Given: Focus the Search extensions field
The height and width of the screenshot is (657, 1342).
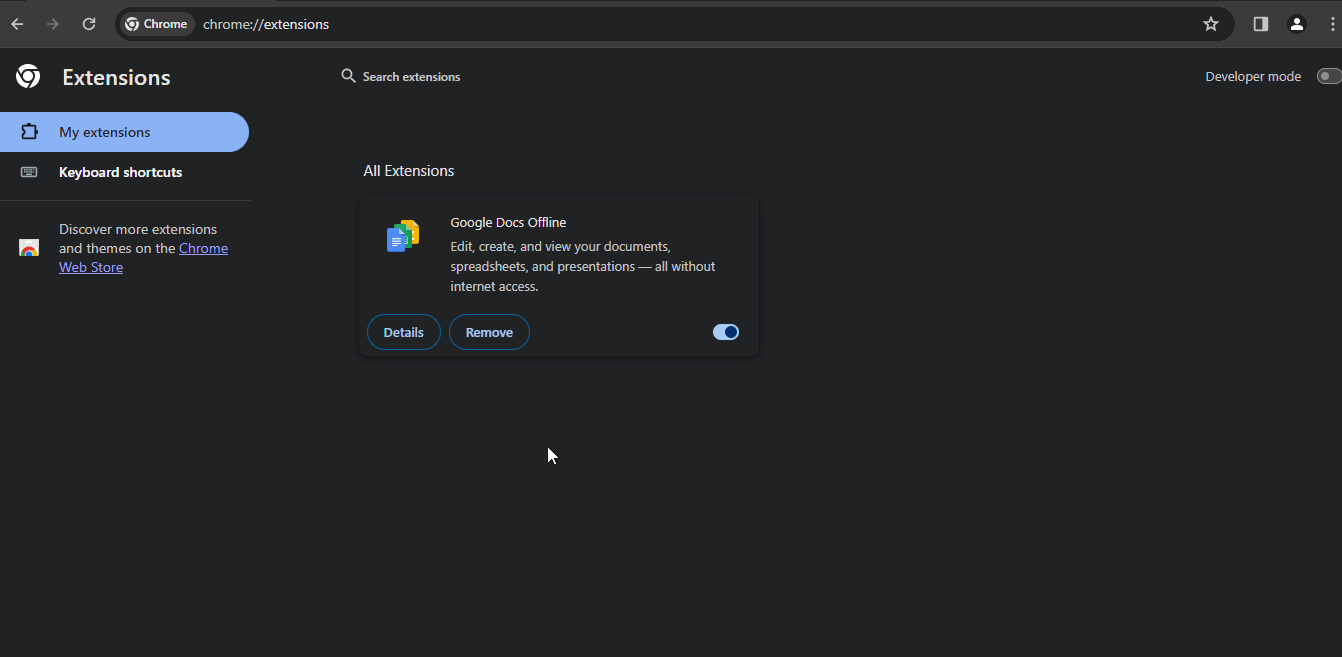Looking at the screenshot, I should click(412, 76).
